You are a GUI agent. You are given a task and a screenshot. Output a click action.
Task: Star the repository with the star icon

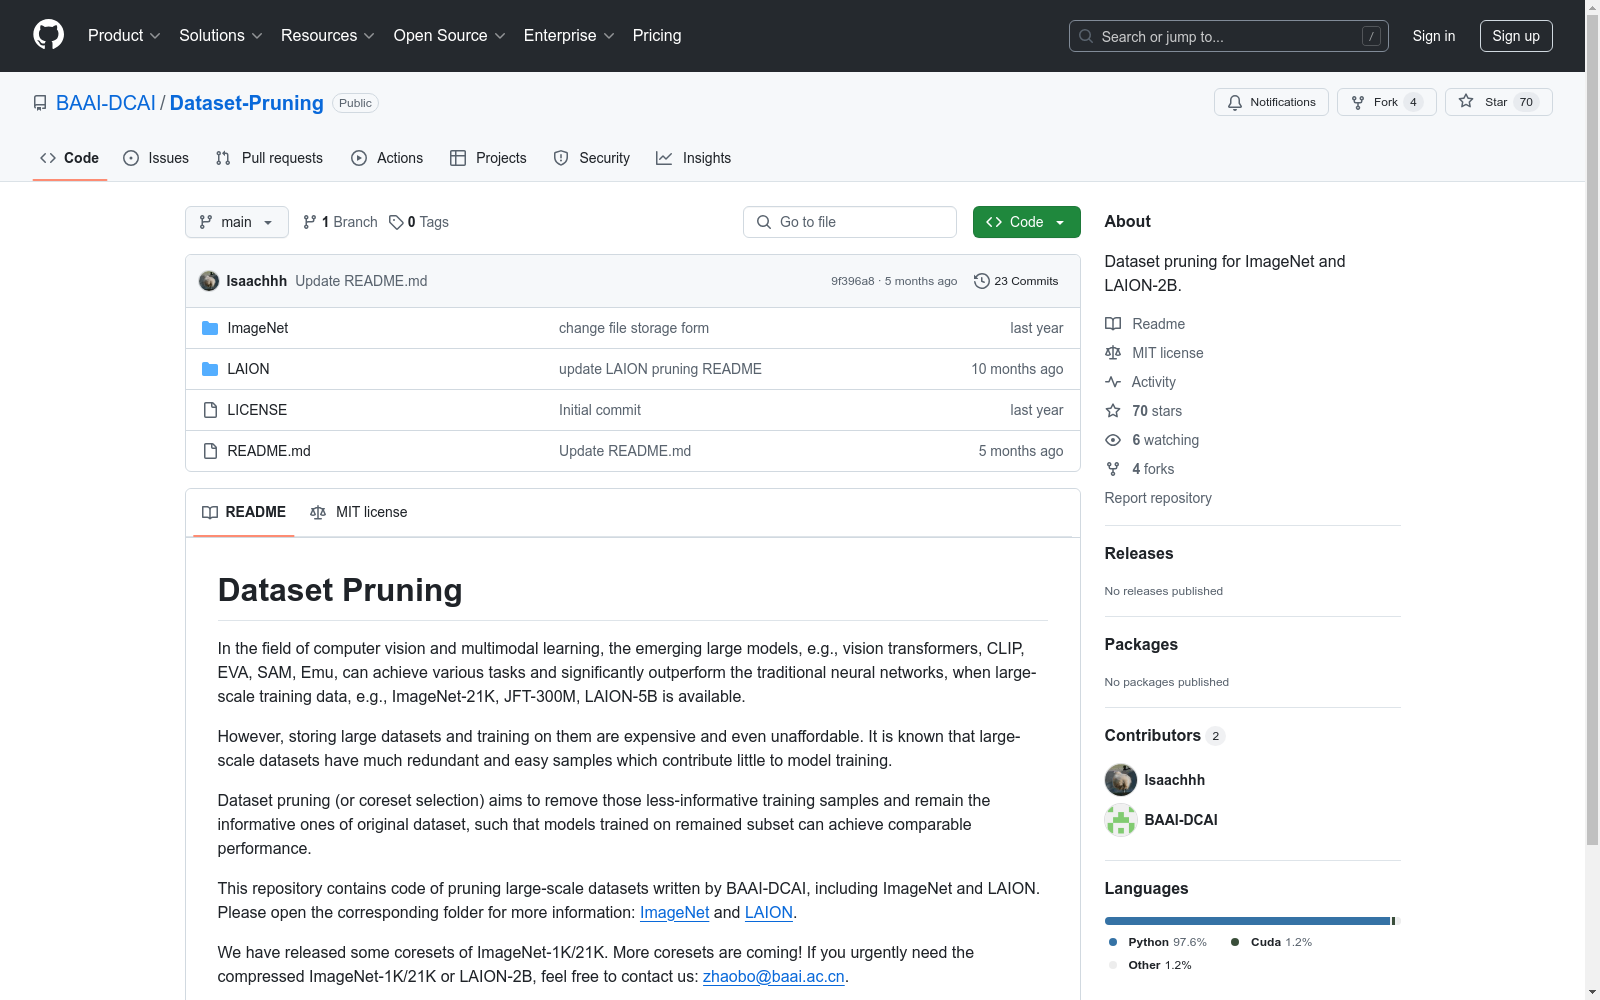coord(1466,101)
